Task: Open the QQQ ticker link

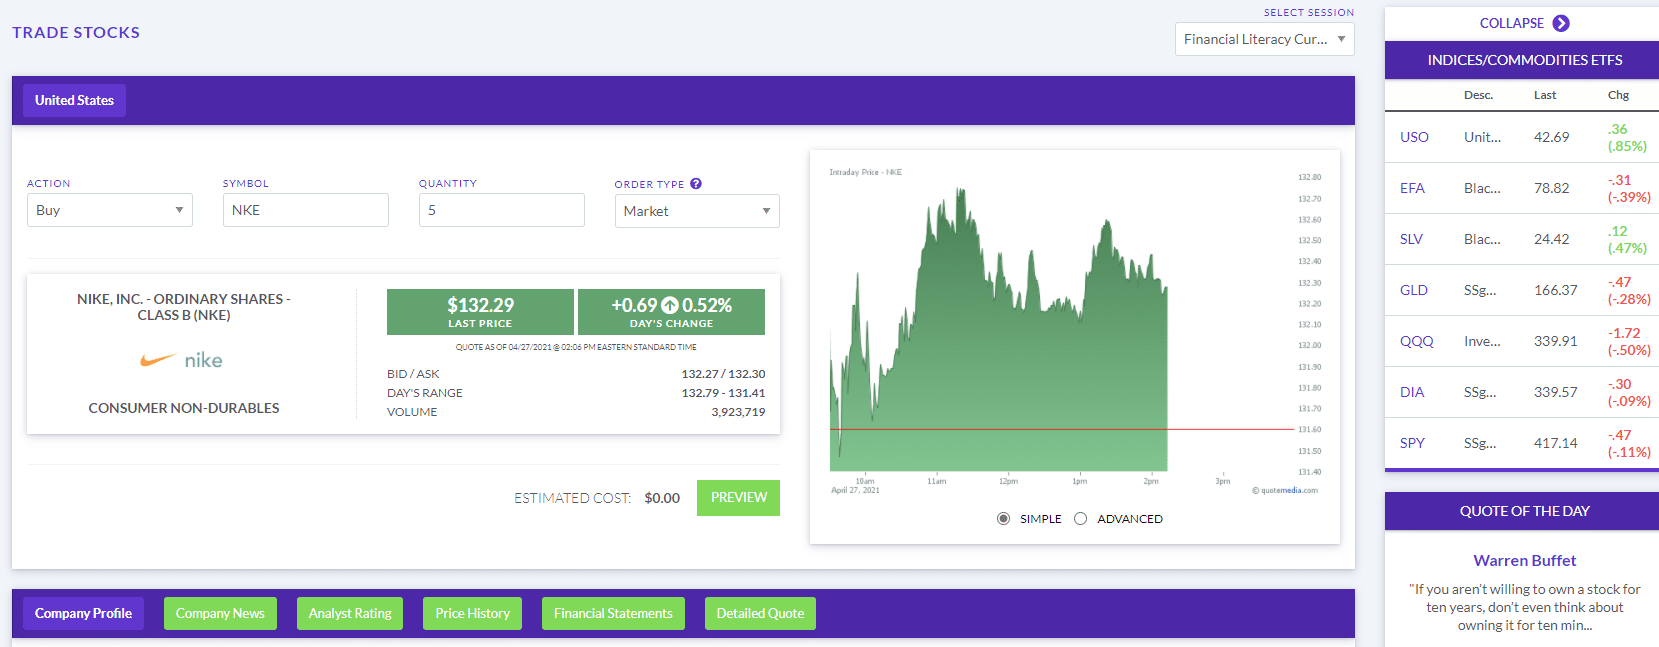Action: [1416, 341]
